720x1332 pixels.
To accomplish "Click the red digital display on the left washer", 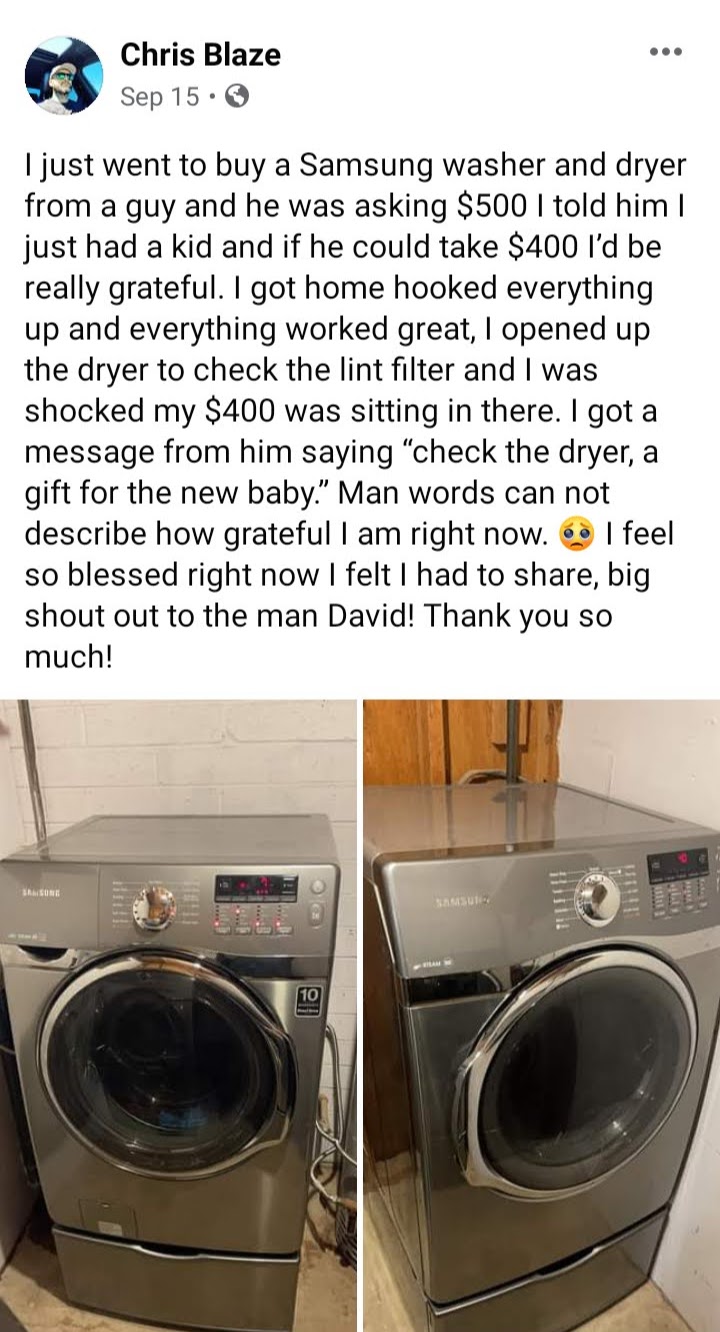I will [x=257, y=885].
